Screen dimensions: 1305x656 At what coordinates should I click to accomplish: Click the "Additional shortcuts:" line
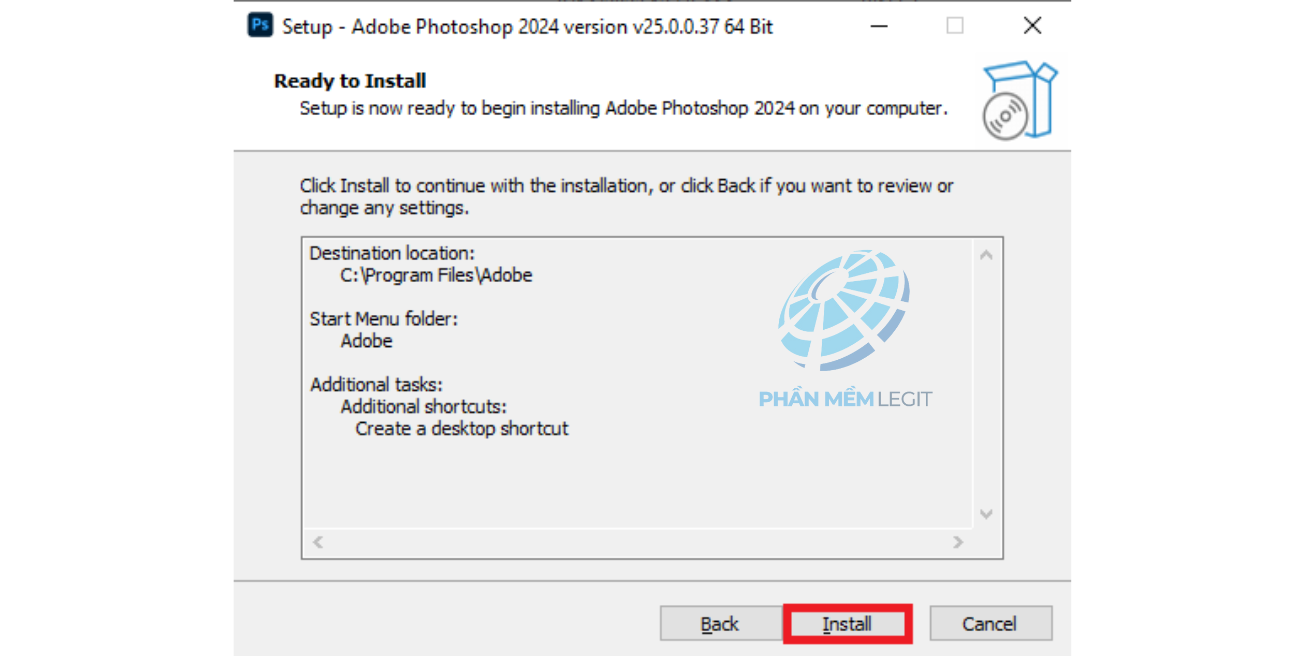423,407
